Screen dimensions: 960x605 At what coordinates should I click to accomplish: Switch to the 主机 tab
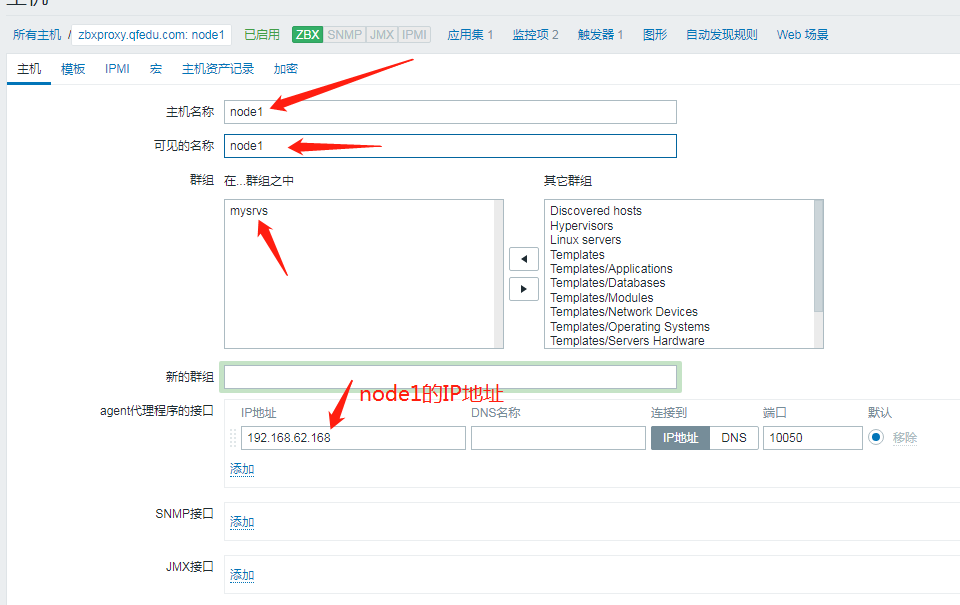click(x=29, y=69)
